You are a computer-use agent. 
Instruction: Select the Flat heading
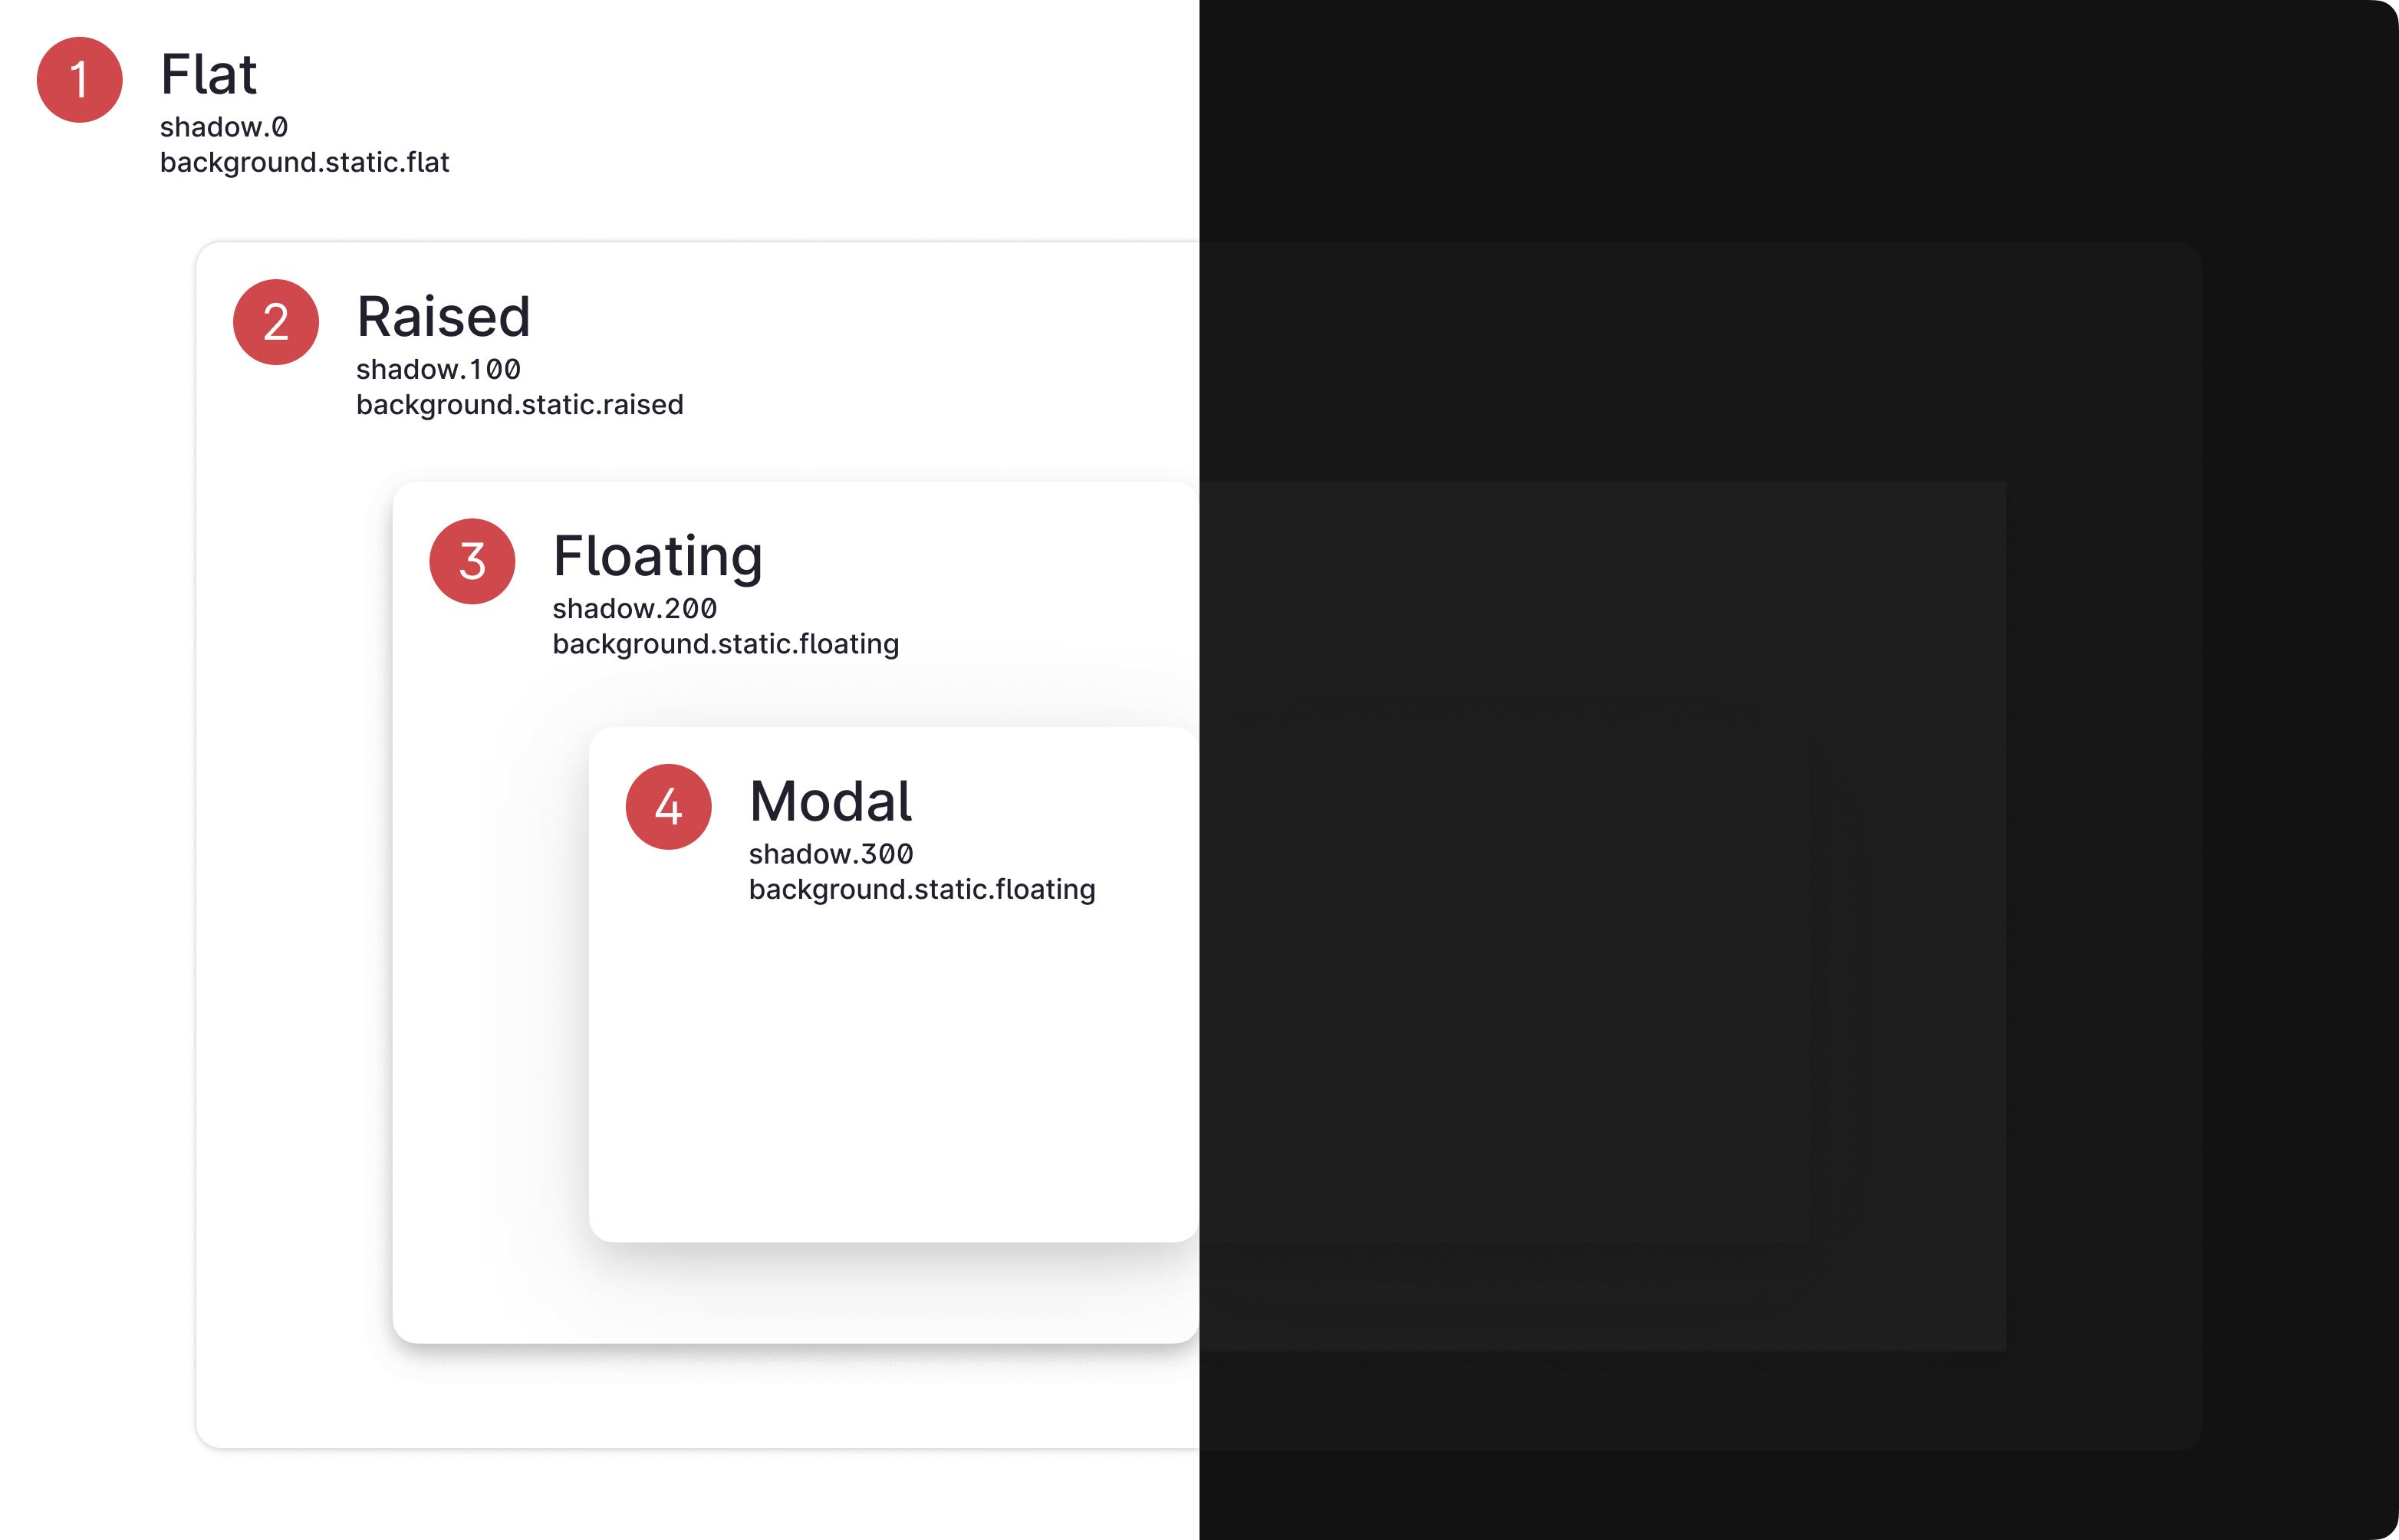tap(208, 75)
